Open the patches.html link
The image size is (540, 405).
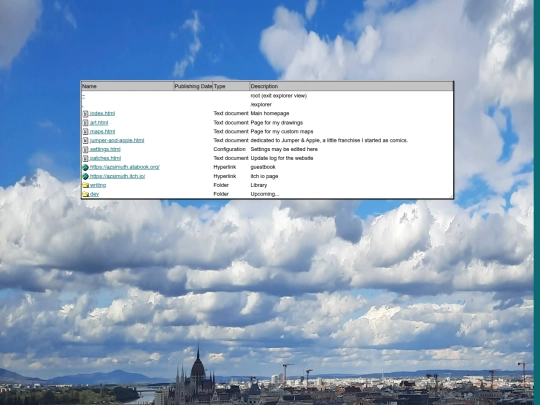tap(105, 158)
